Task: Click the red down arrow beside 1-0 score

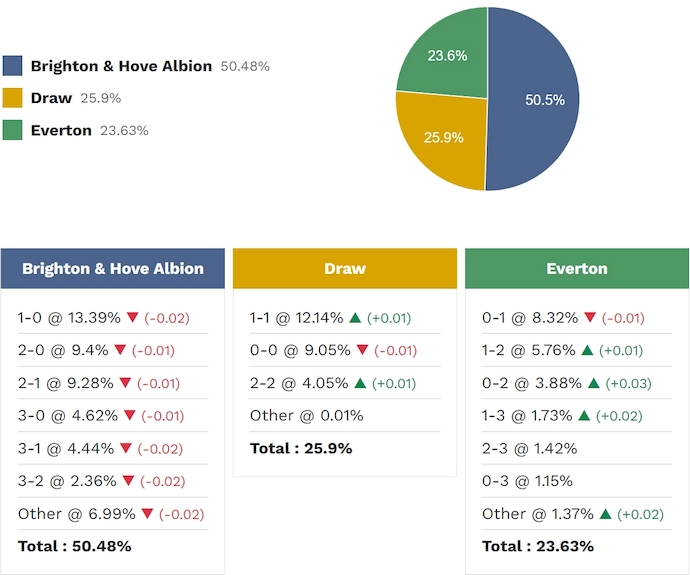Action: click(133, 319)
